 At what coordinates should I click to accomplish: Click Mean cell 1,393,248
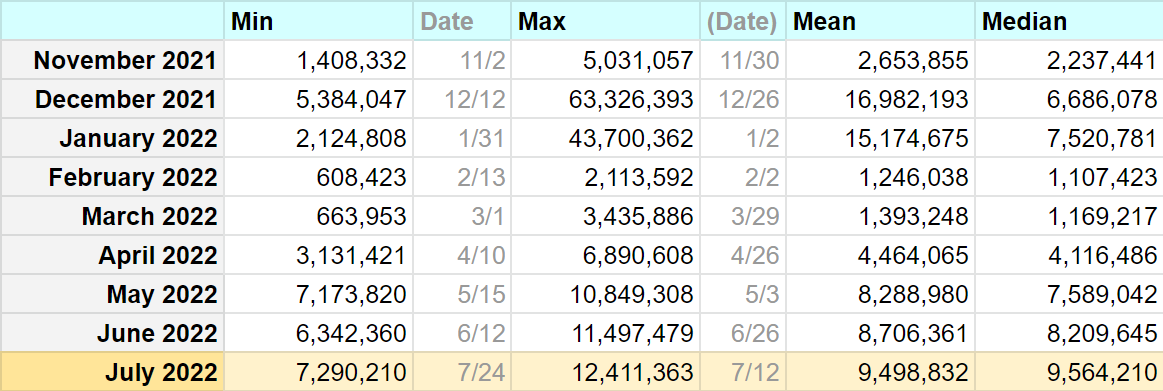880,216
